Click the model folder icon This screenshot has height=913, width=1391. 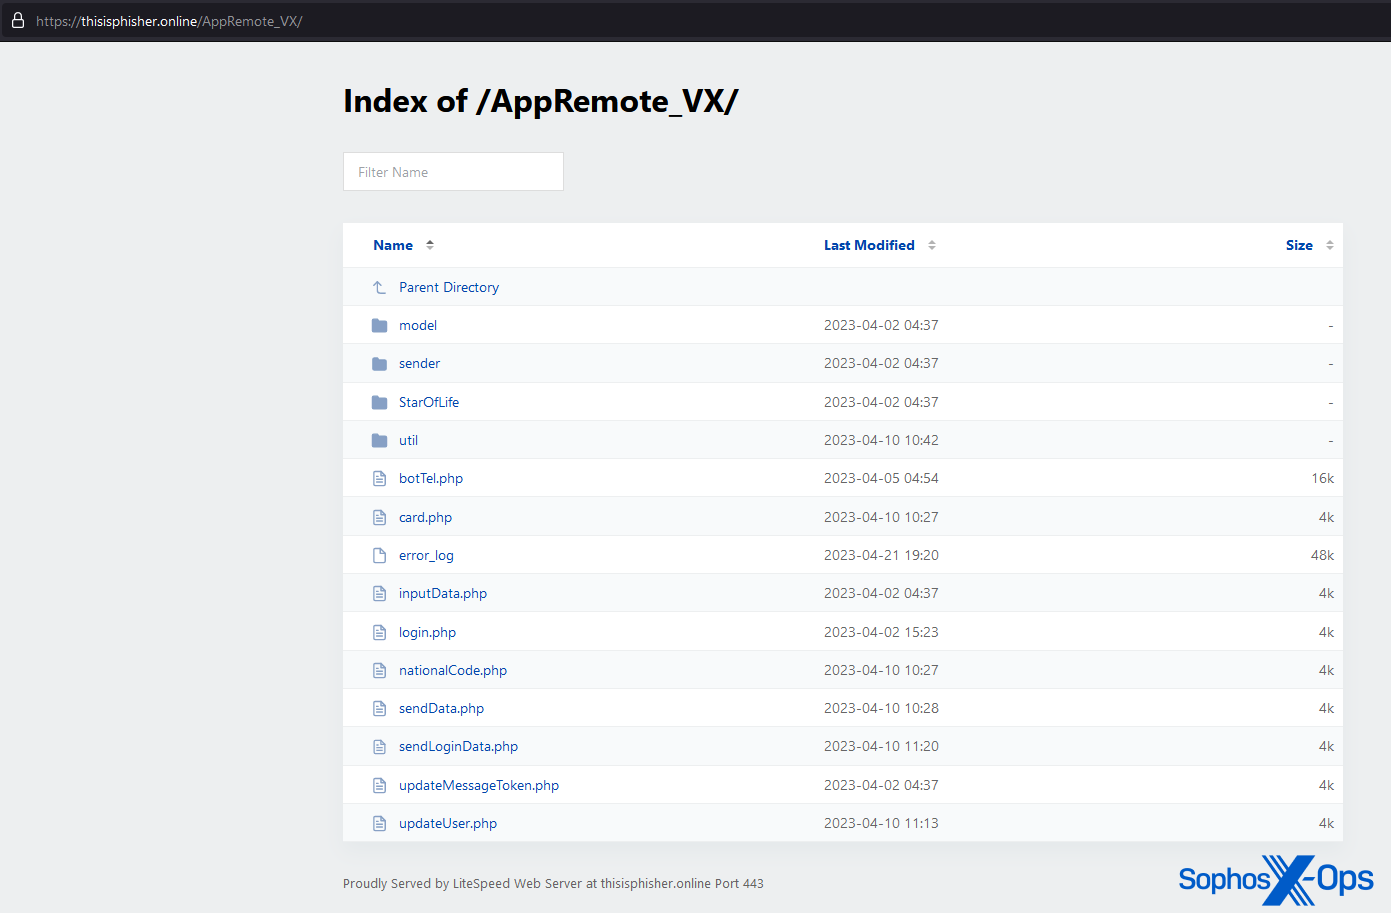379,325
